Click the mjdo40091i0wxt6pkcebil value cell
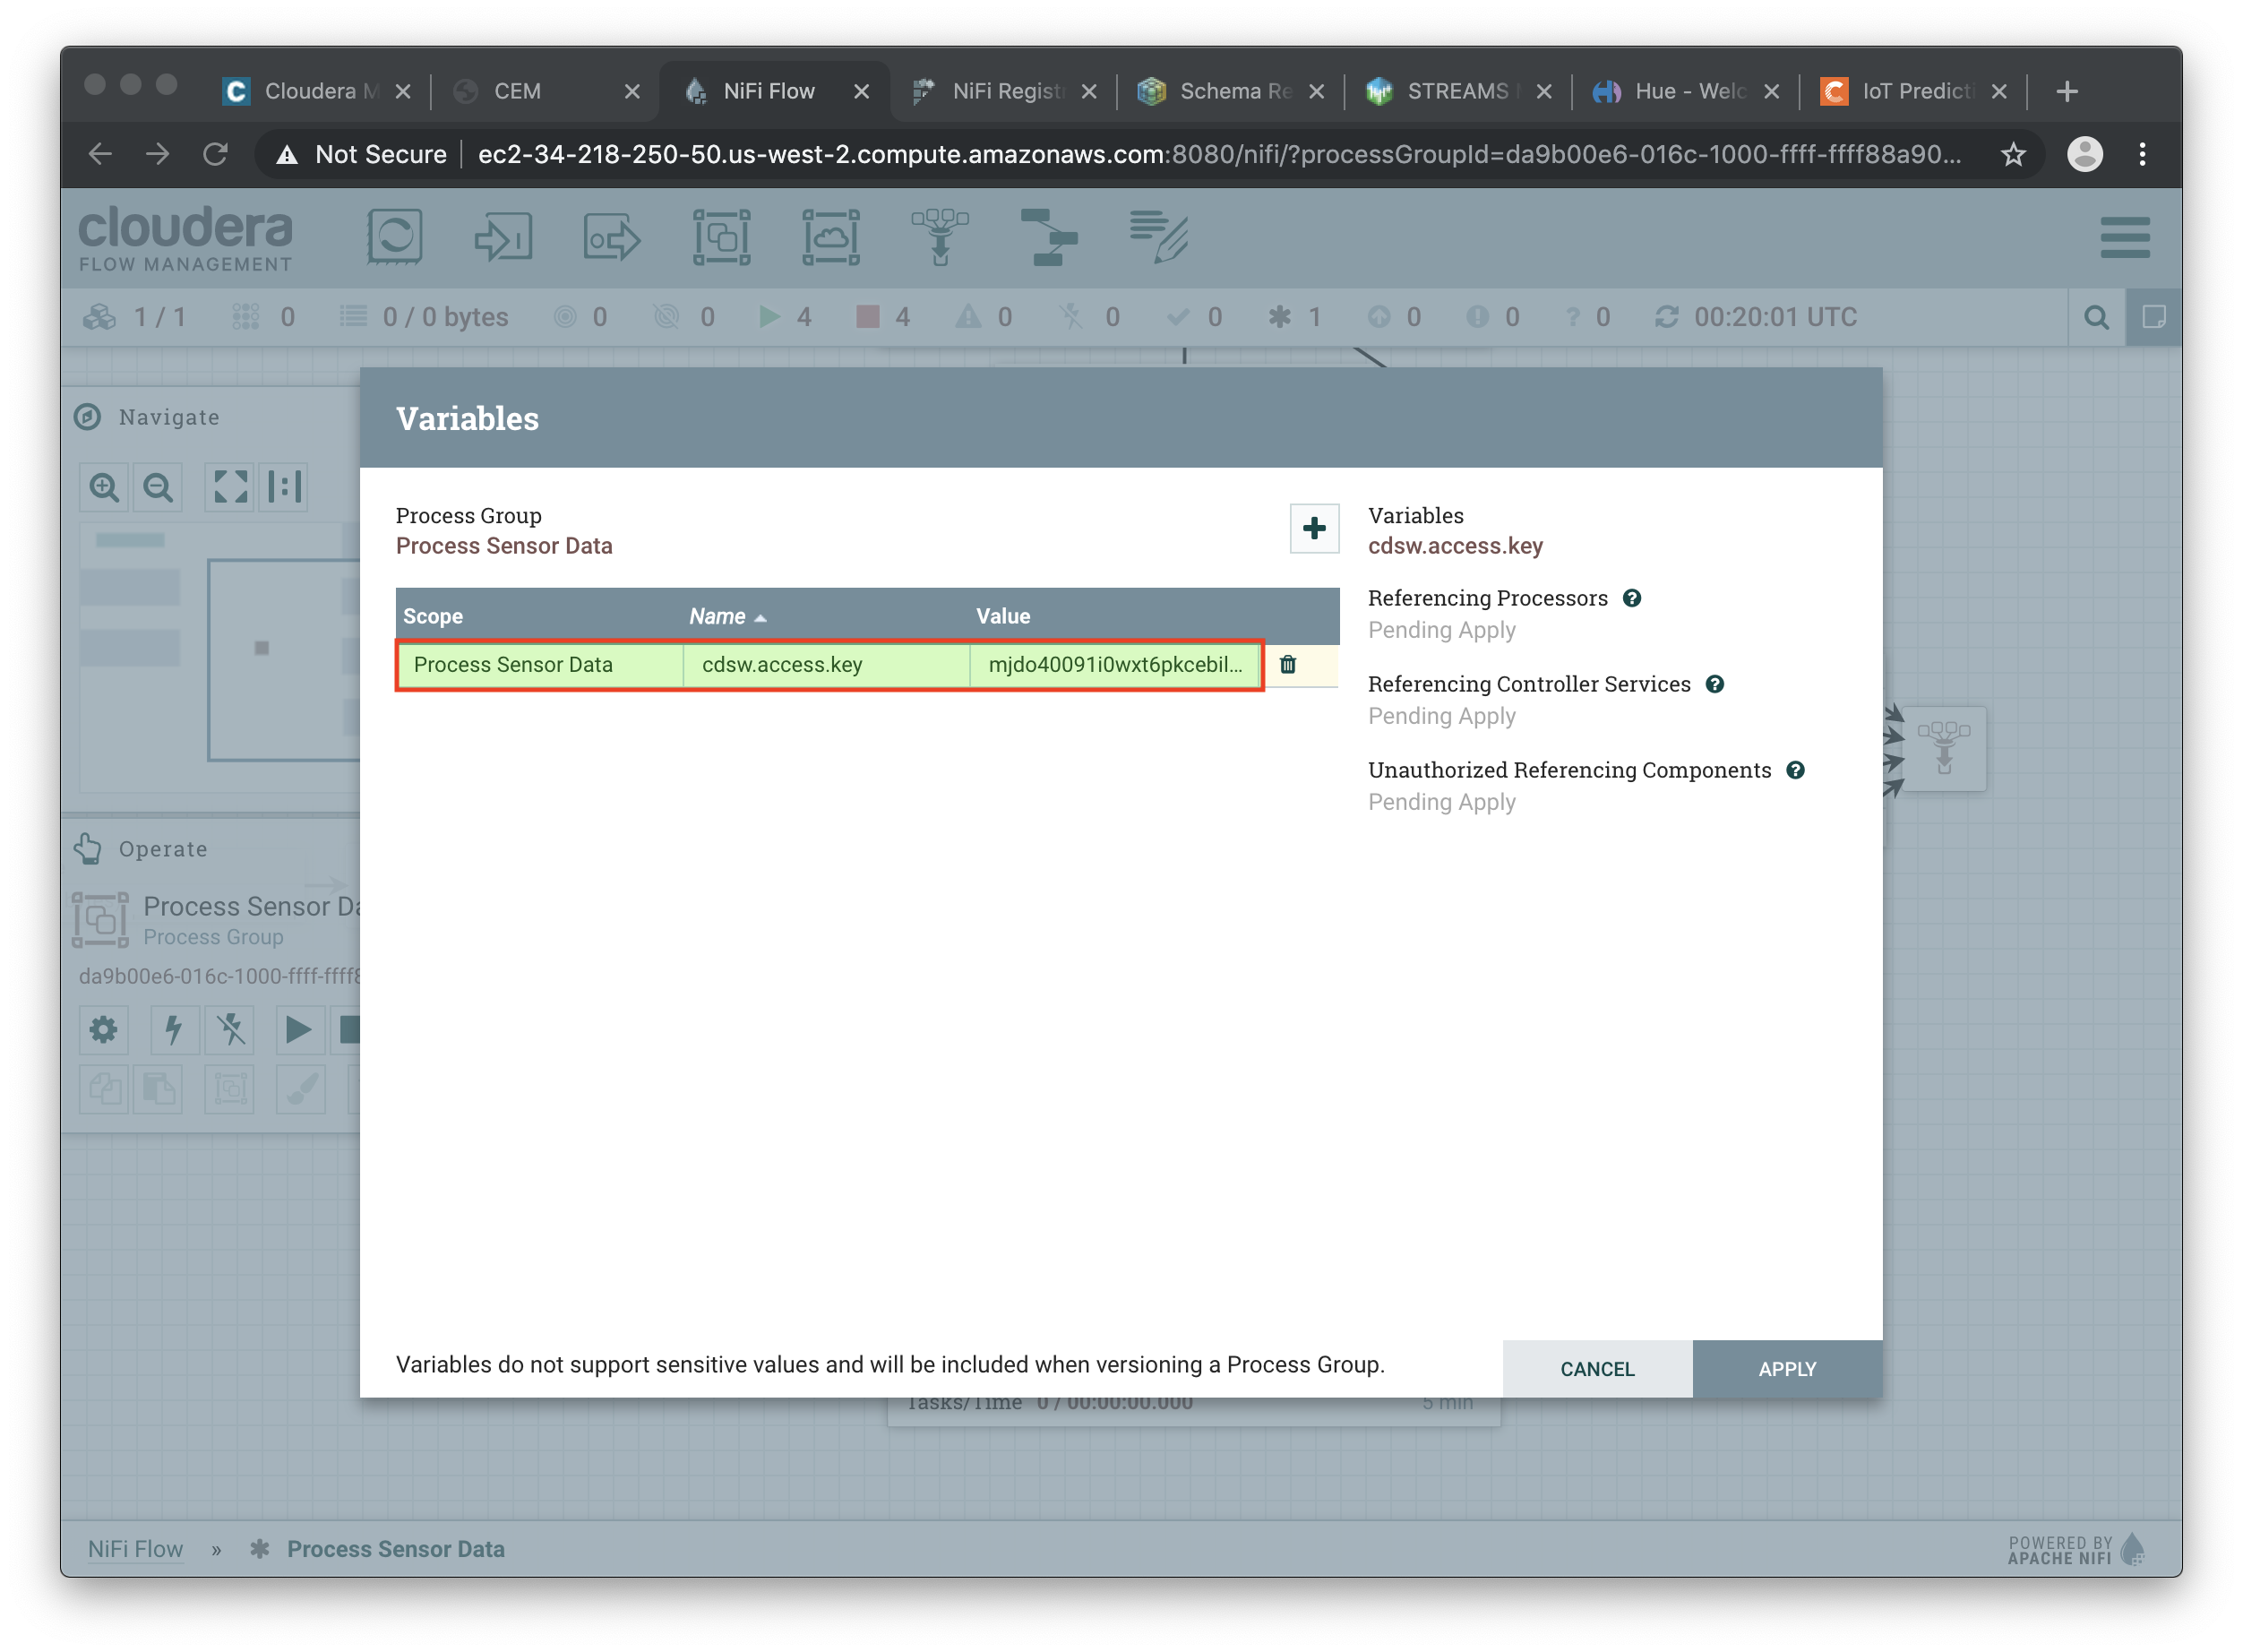 click(1114, 665)
